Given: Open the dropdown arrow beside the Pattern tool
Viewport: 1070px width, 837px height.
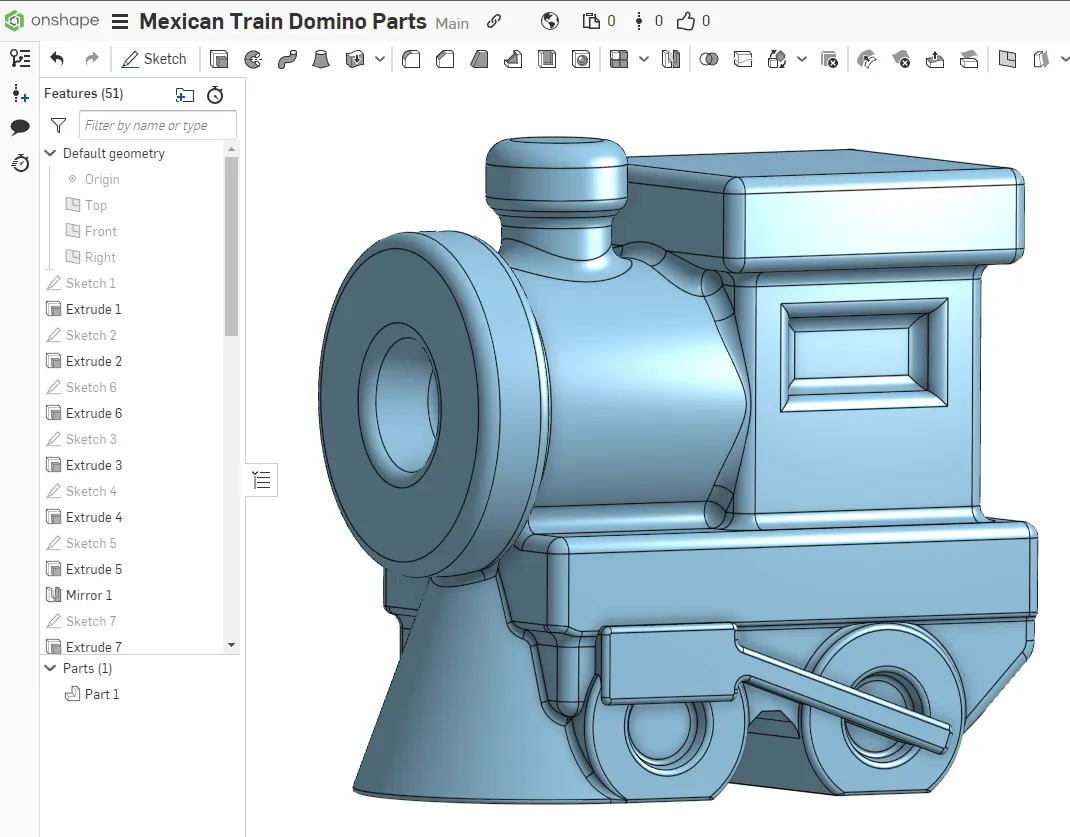Looking at the screenshot, I should [643, 60].
